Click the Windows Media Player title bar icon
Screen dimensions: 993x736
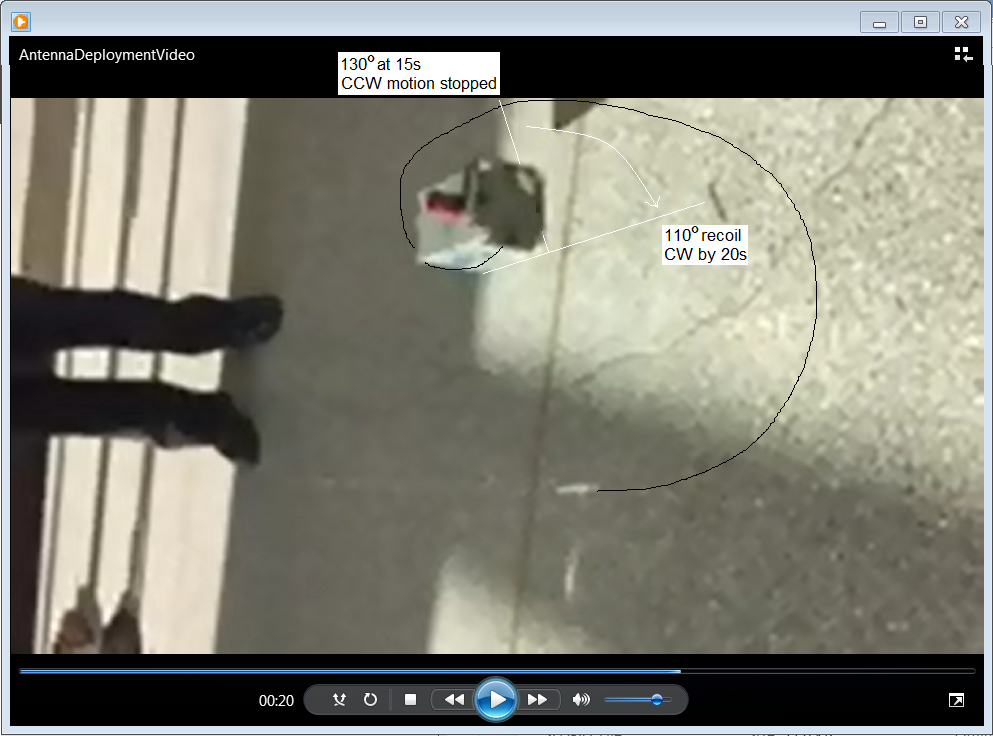coord(20,21)
